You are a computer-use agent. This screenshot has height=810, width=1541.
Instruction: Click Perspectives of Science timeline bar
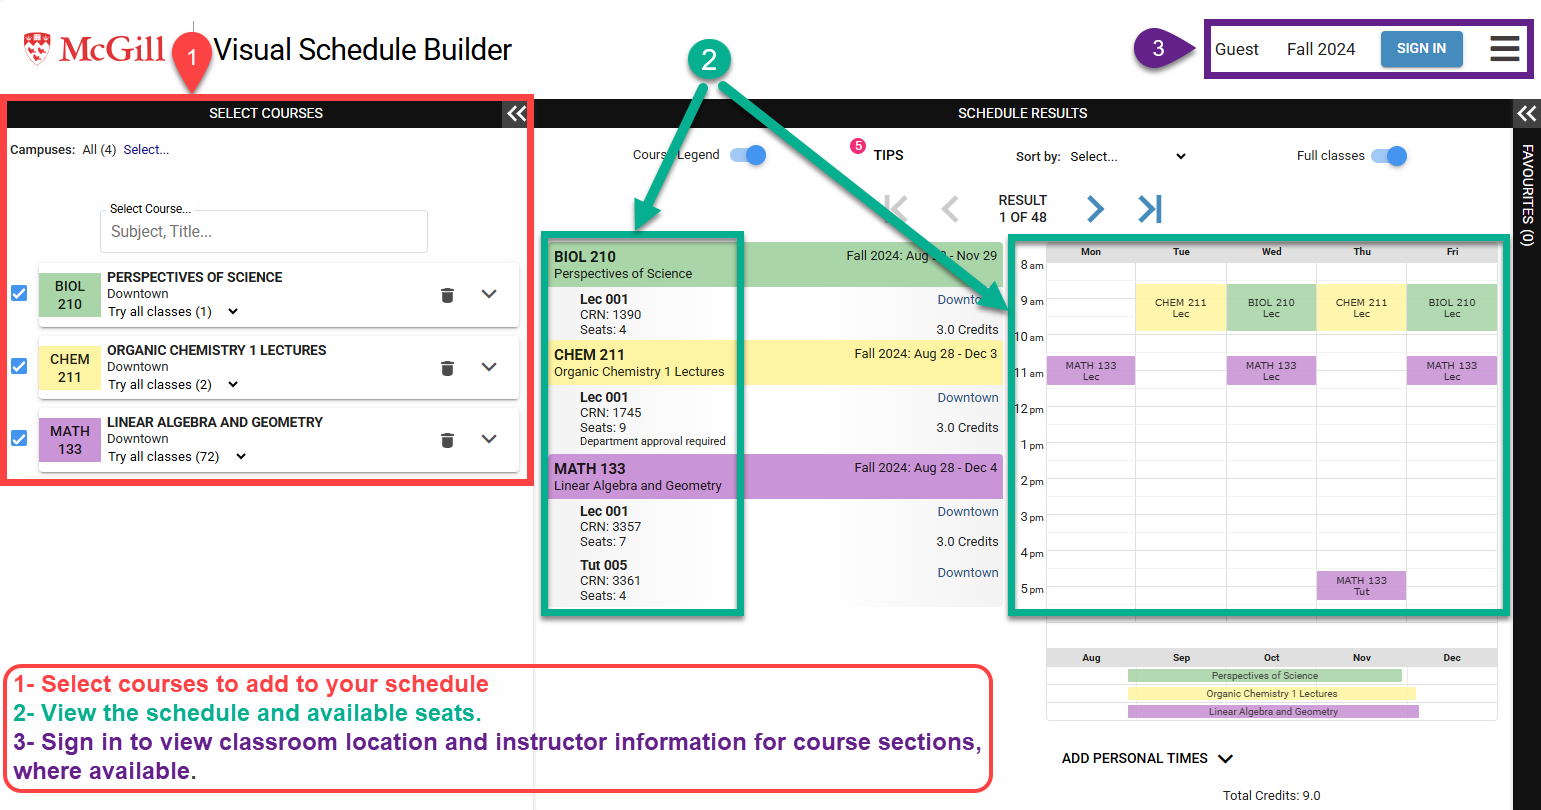(x=1265, y=676)
